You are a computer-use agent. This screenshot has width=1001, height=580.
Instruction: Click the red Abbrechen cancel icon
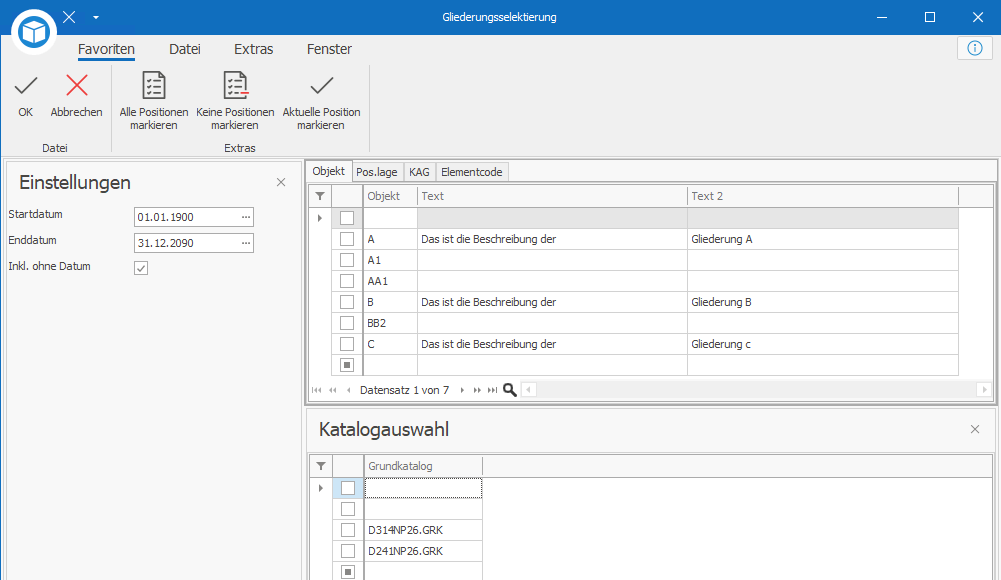click(x=77, y=86)
